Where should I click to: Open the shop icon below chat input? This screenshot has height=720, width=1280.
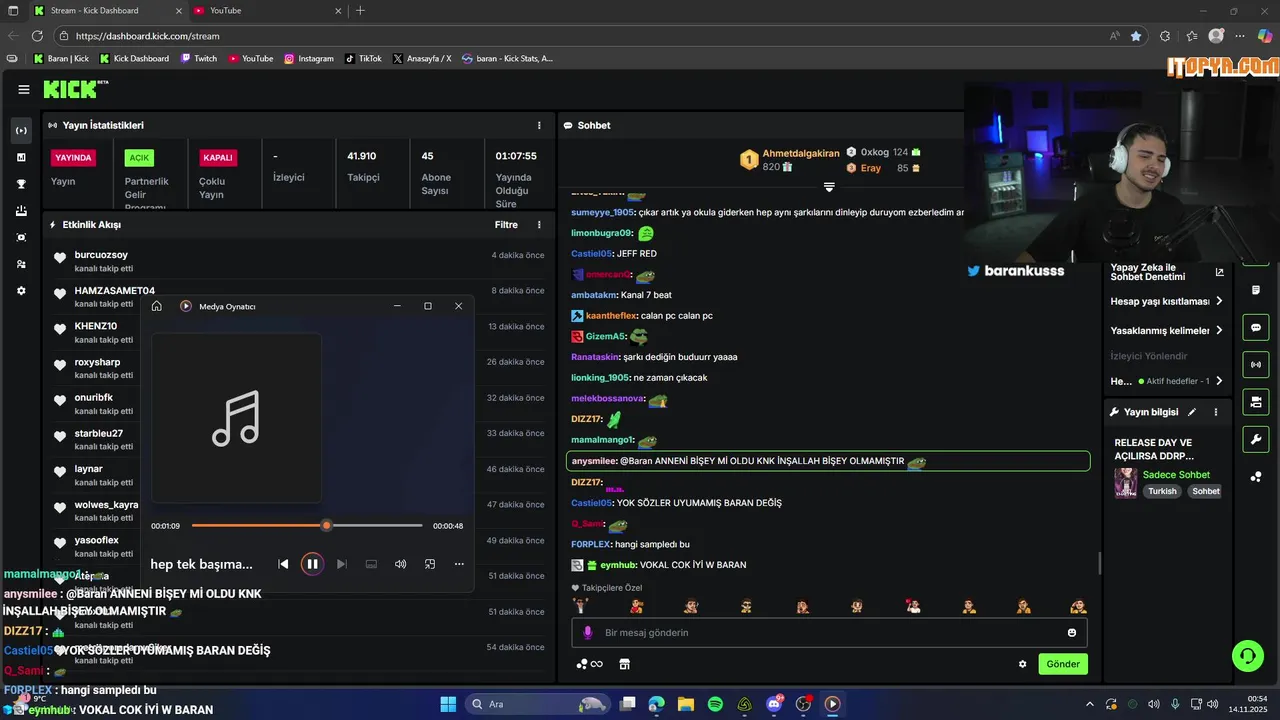coord(625,664)
